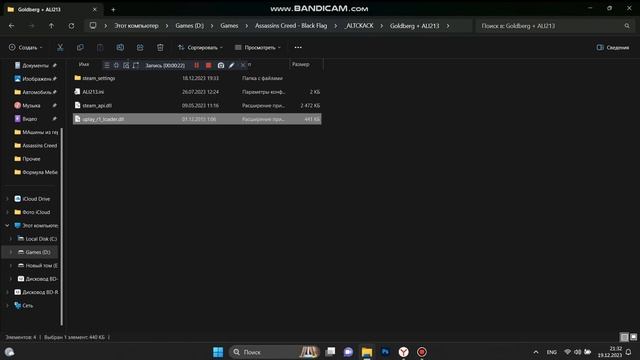
Task: Open the Создать new item dropdown
Action: (x=25, y=47)
